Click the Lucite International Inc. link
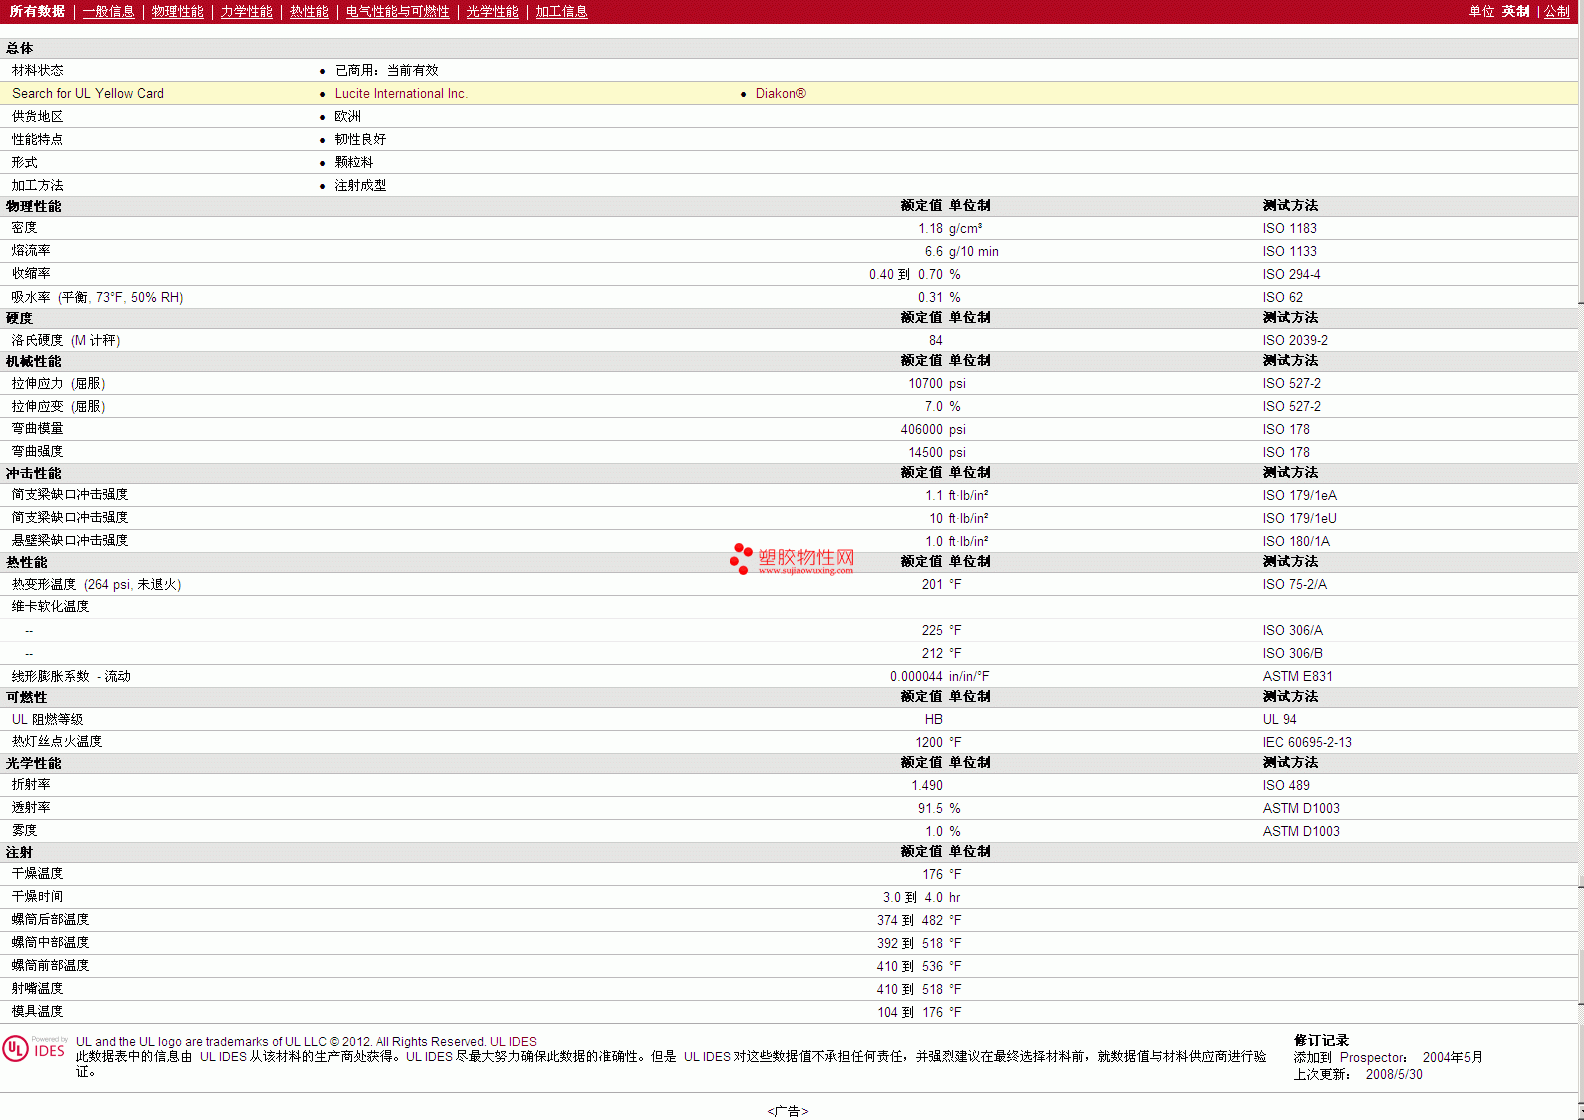The image size is (1584, 1120). pyautogui.click(x=401, y=93)
